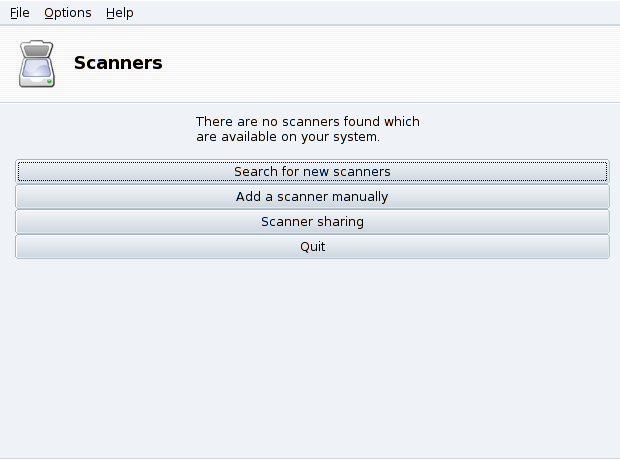Manually add a scanner with its button

312,197
